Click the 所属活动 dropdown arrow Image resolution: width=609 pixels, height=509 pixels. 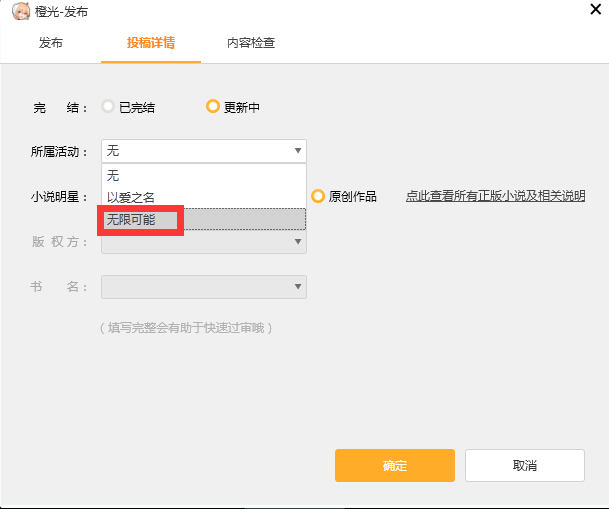[x=297, y=151]
